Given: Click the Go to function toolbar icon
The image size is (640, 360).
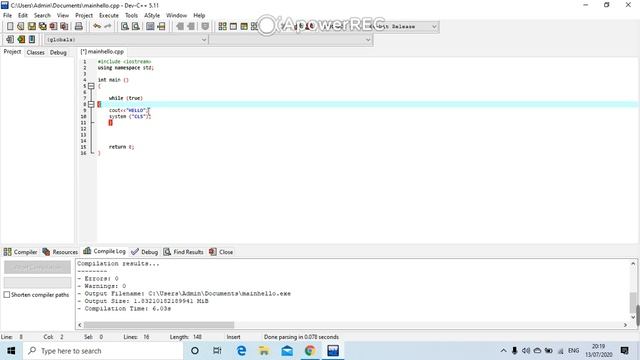Looking at the screenshot, I should pyautogui.click(x=150, y=26).
